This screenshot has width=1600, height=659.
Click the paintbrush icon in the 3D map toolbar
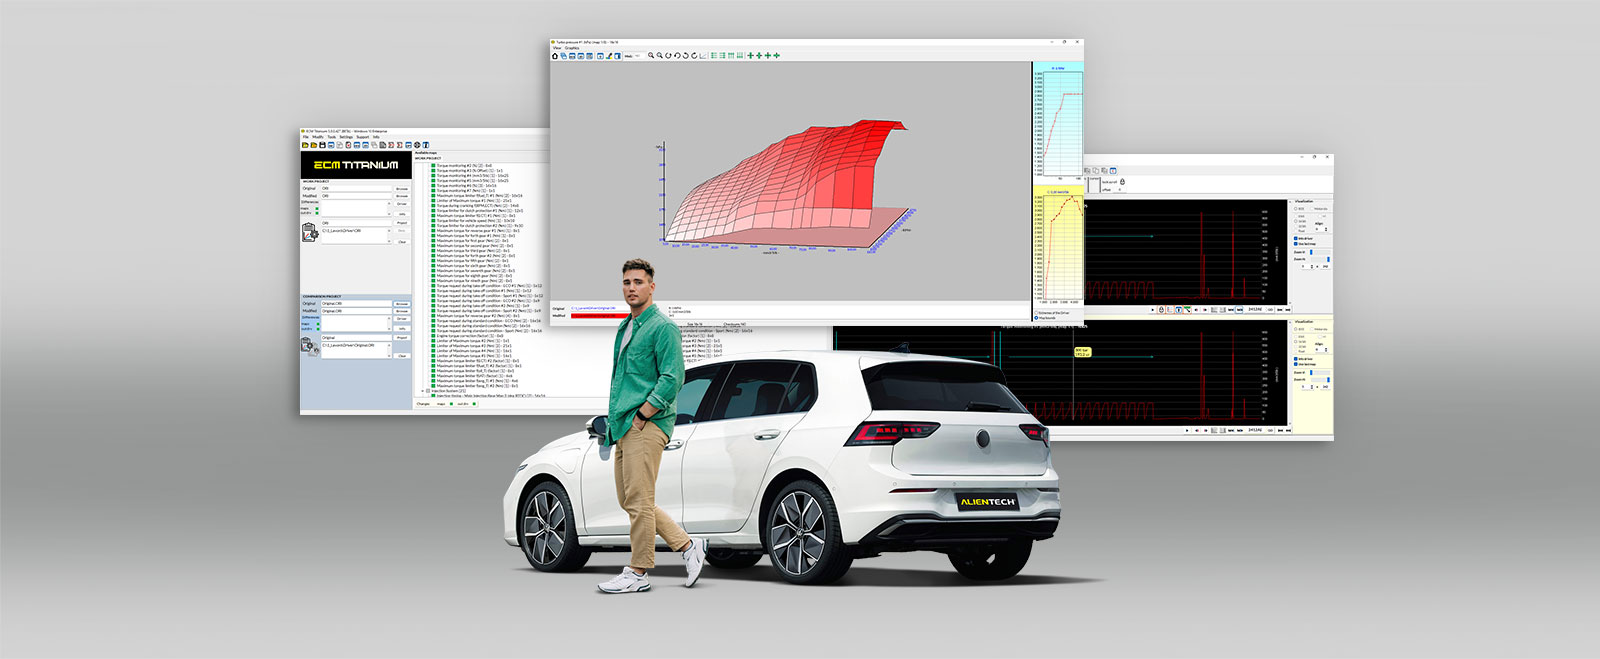click(608, 56)
